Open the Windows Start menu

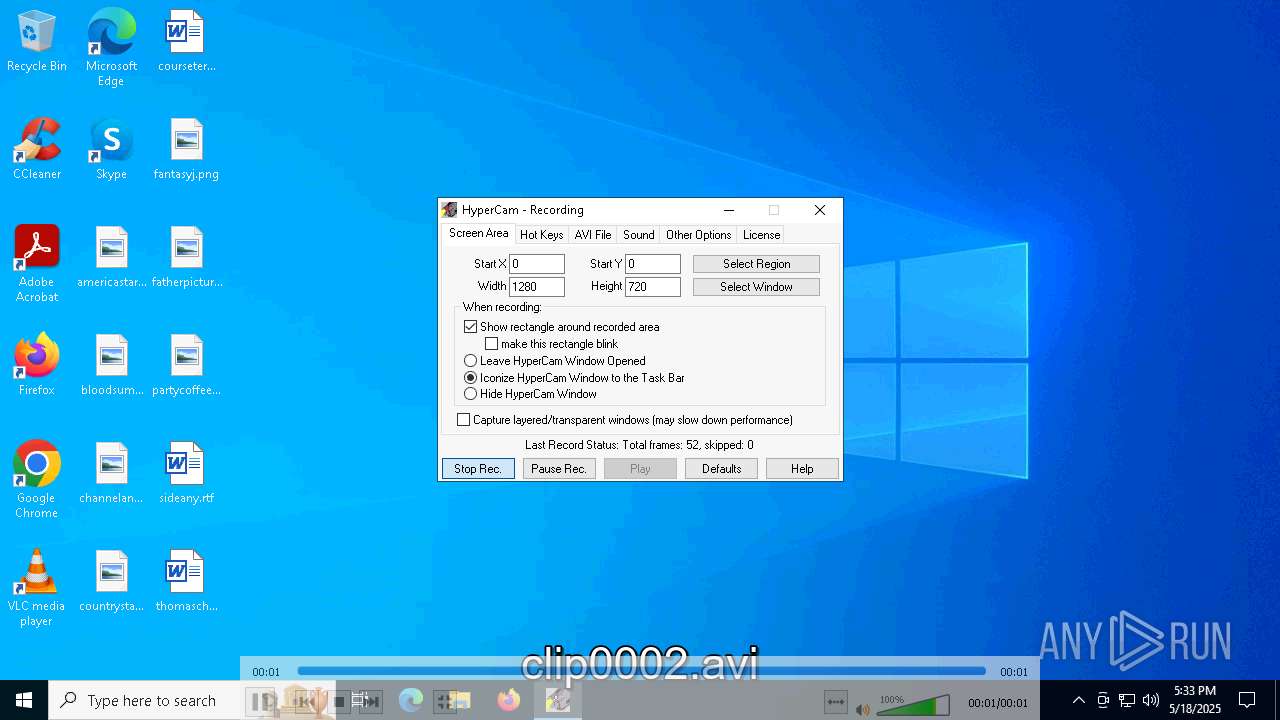(24, 700)
